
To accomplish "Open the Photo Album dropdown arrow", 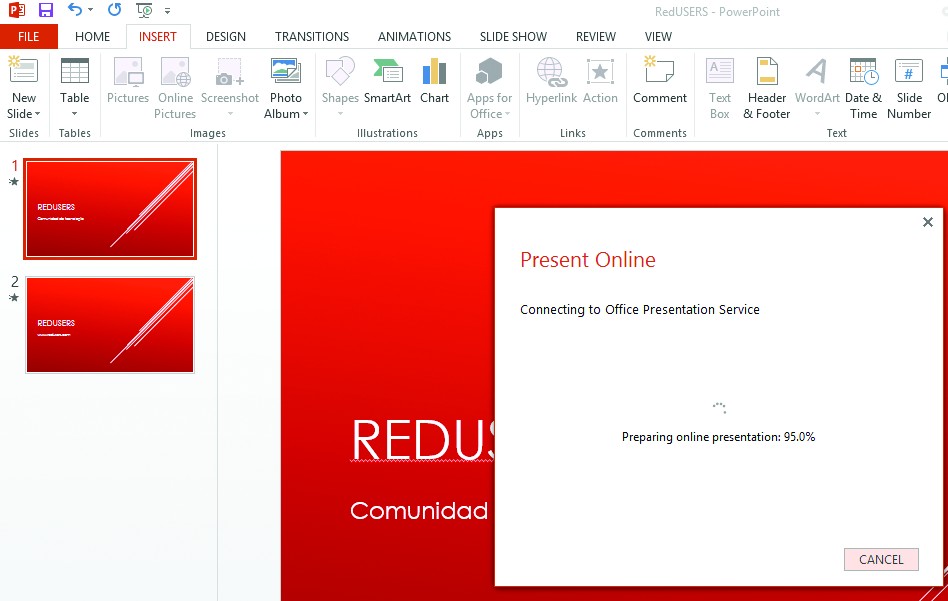I will point(305,114).
